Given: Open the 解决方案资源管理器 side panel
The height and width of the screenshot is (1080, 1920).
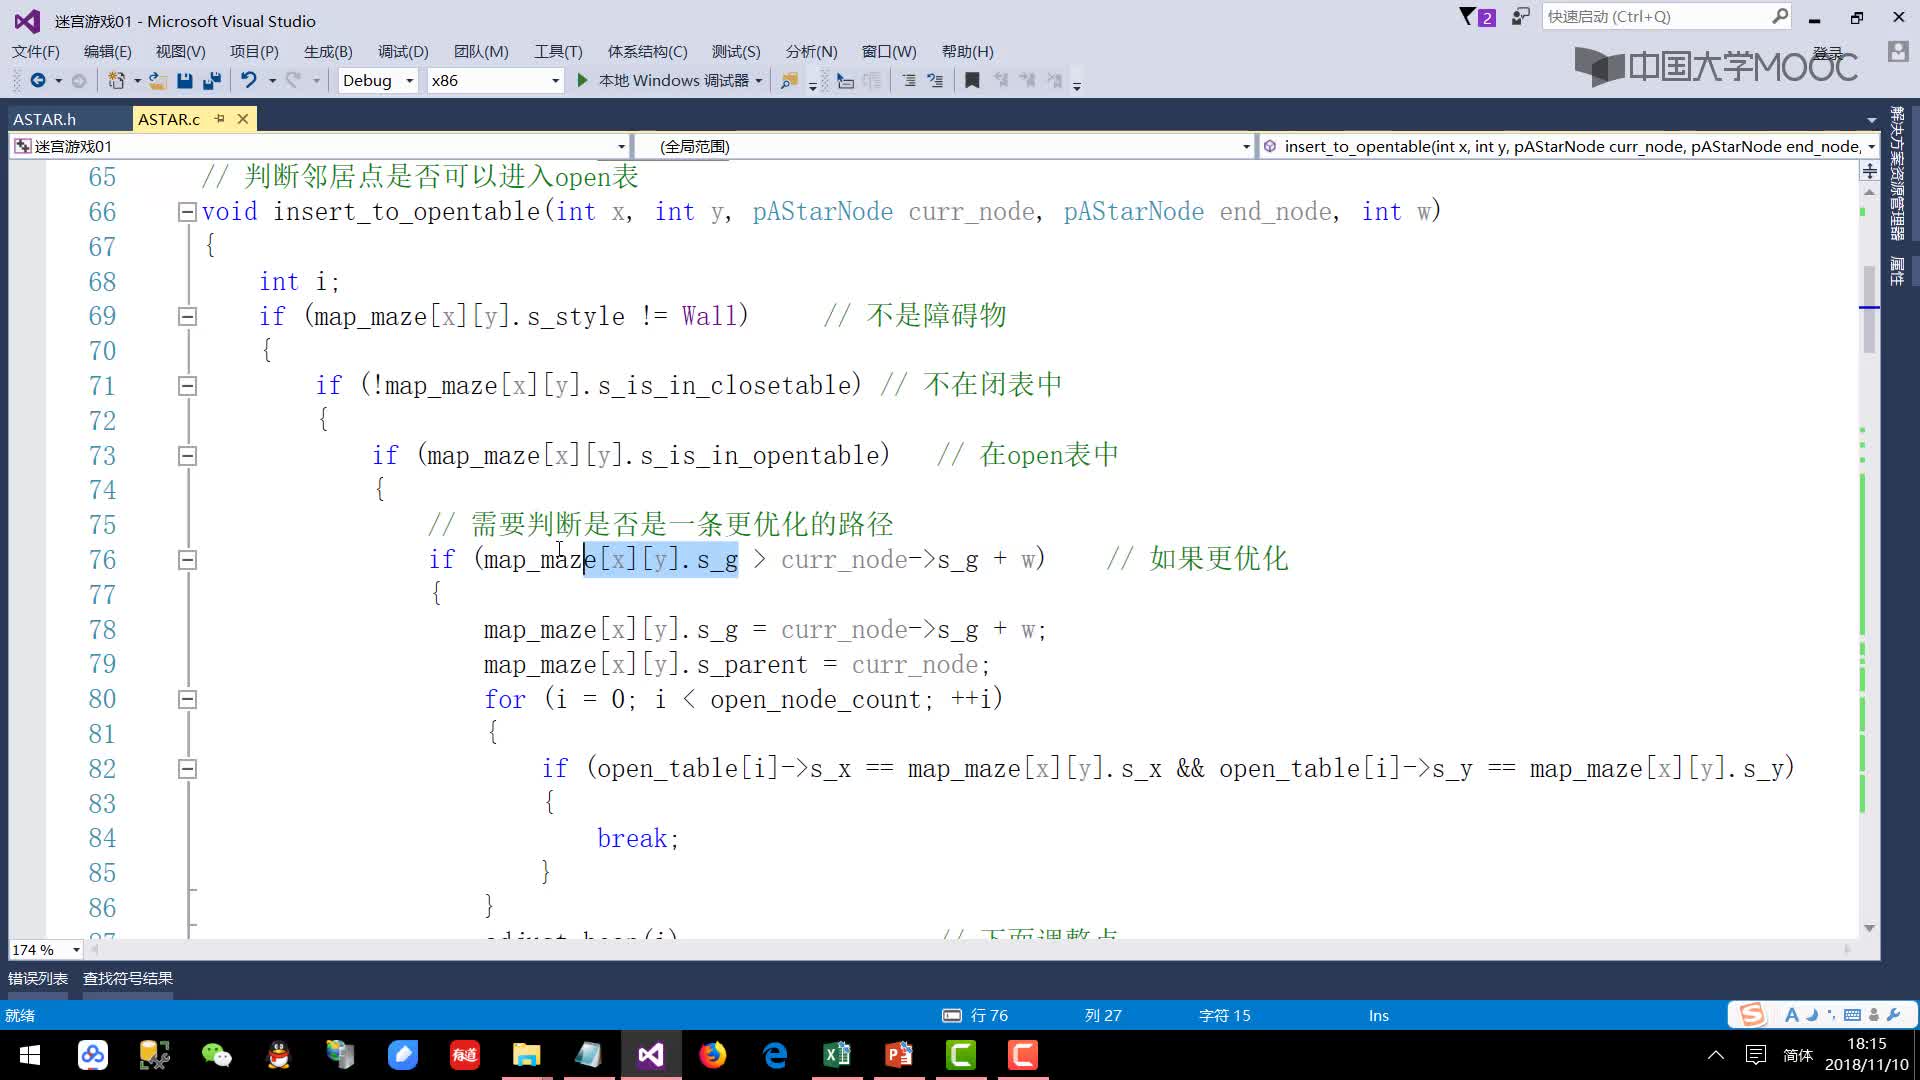Looking at the screenshot, I should 1897,174.
